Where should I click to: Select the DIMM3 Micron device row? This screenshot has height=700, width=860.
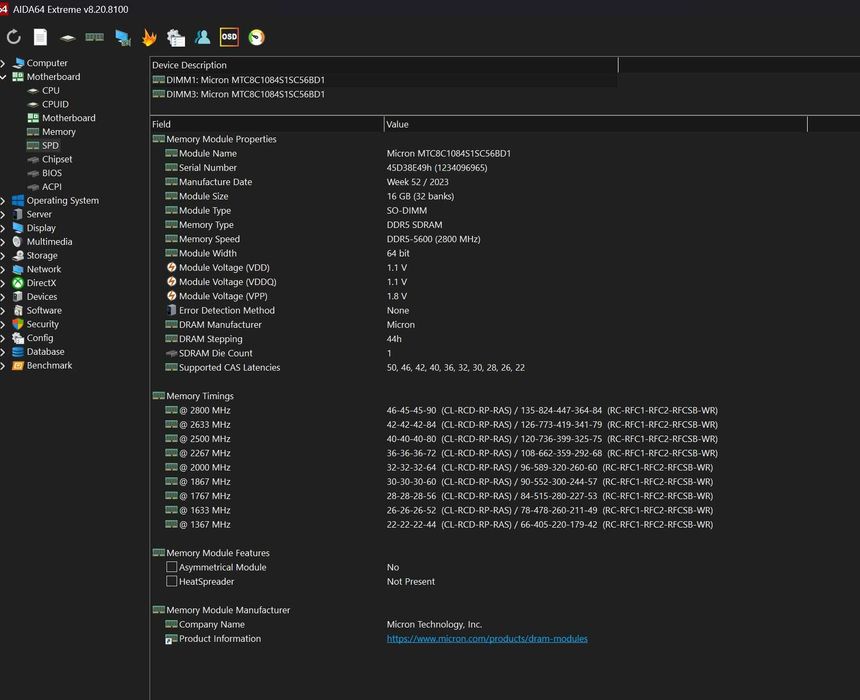[245, 94]
